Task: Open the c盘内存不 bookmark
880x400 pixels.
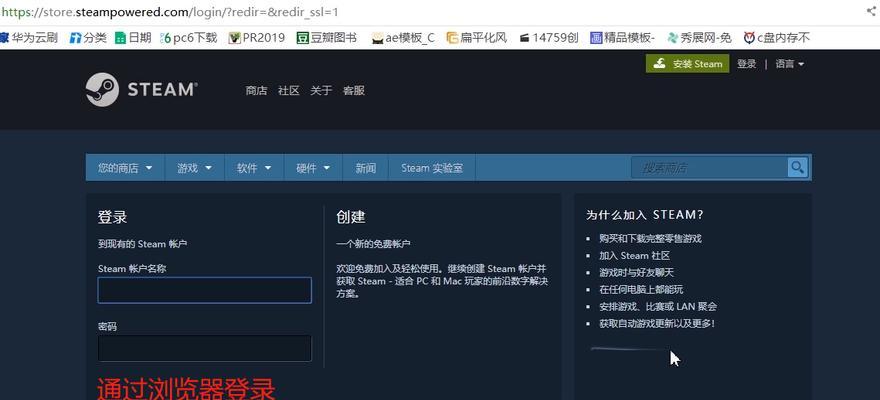Action: [x=777, y=38]
